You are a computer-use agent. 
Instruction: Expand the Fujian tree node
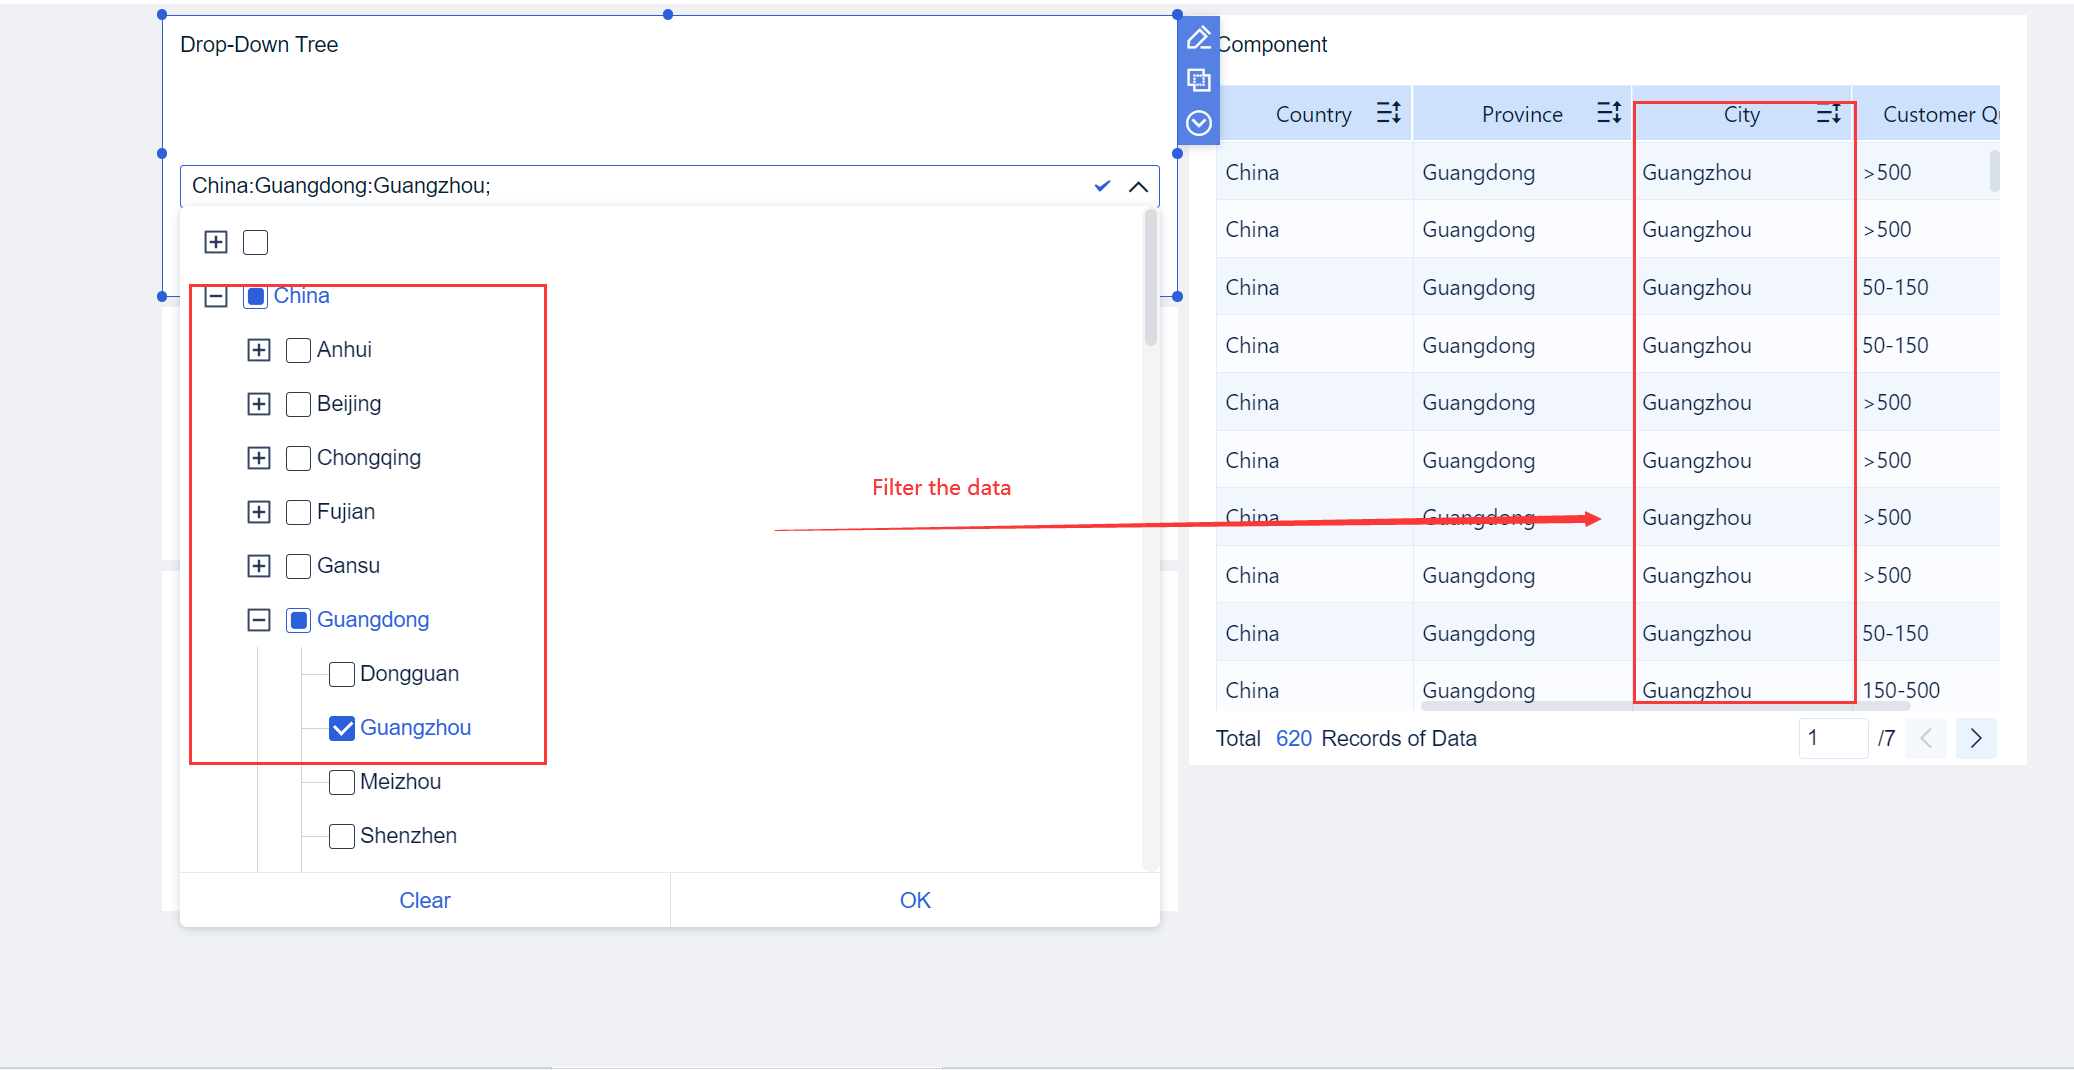coord(259,511)
